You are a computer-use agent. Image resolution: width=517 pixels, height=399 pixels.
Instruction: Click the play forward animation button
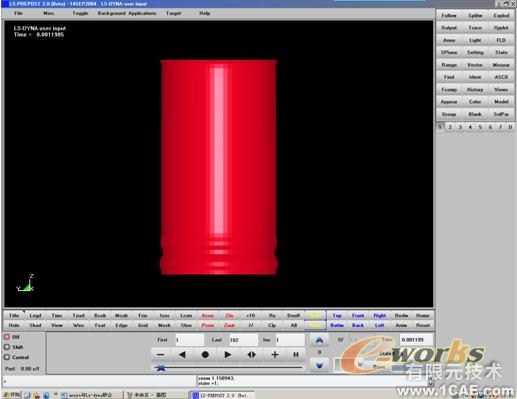tap(228, 355)
